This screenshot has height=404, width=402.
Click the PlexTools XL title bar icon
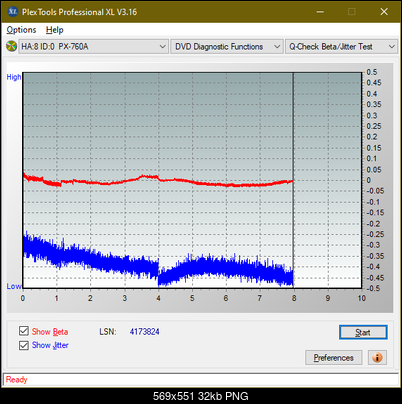click(13, 12)
